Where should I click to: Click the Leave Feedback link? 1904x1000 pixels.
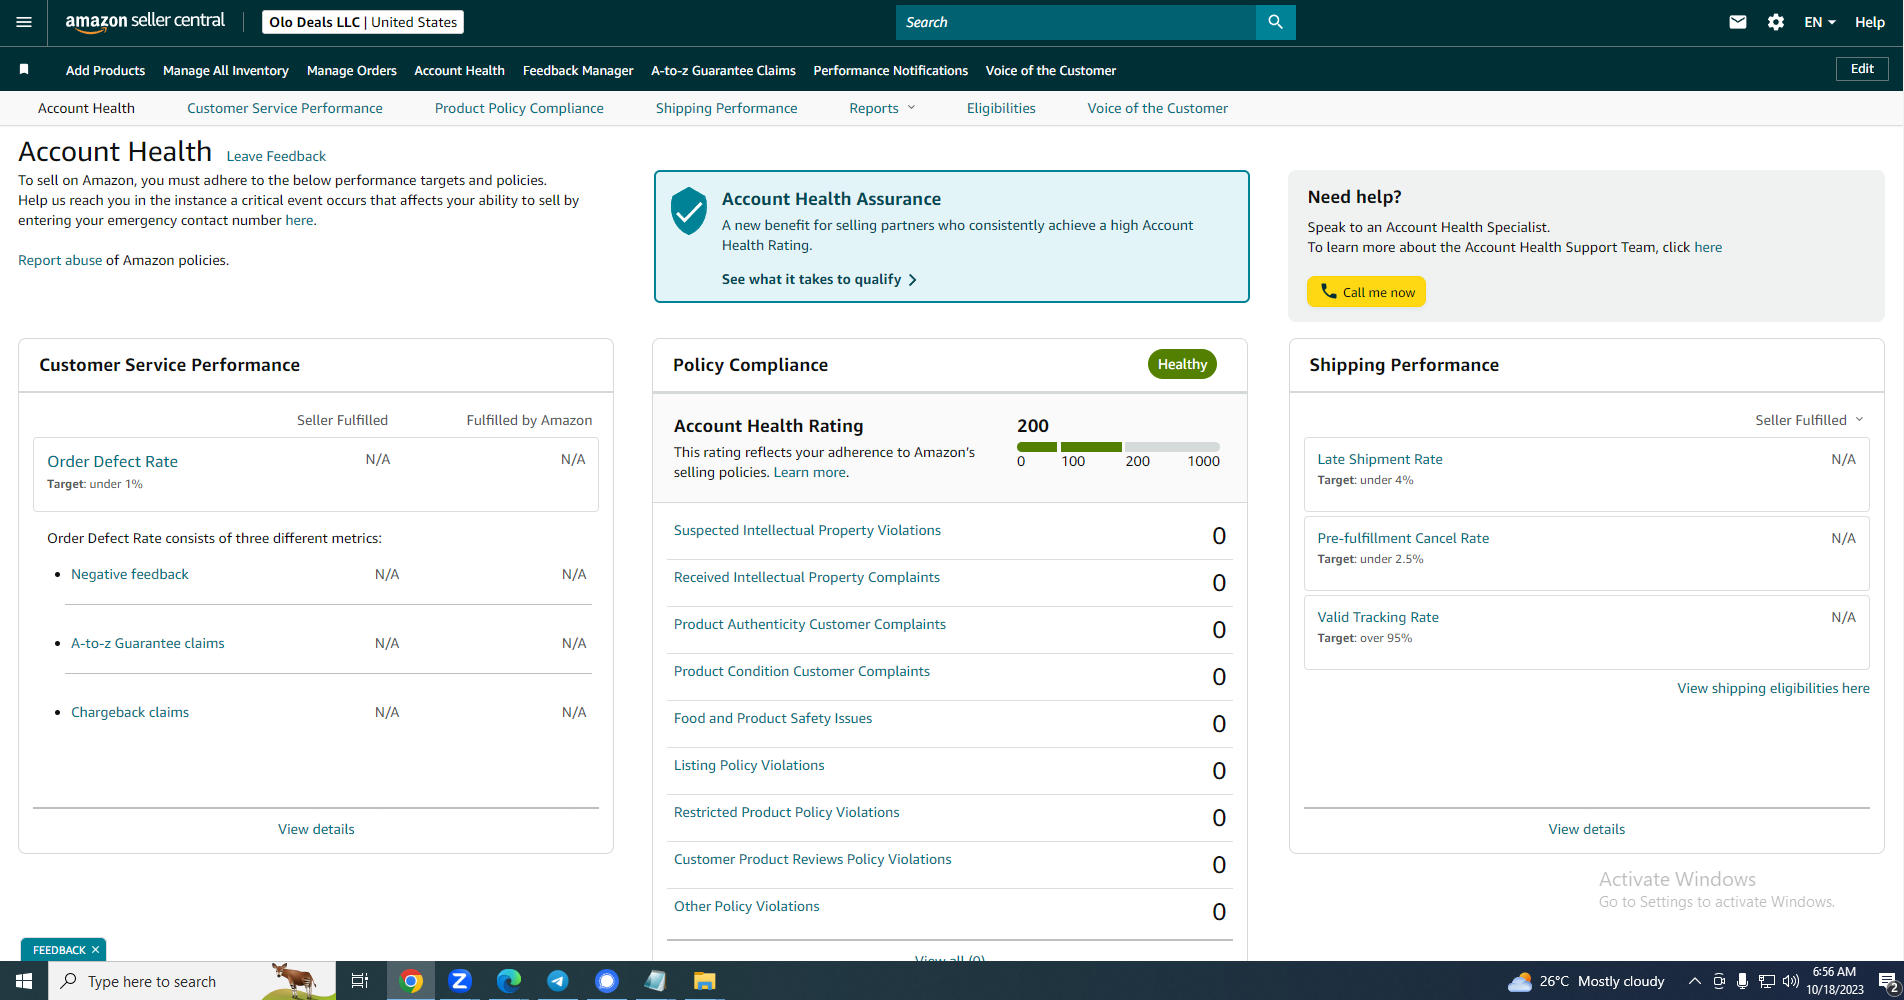point(276,156)
